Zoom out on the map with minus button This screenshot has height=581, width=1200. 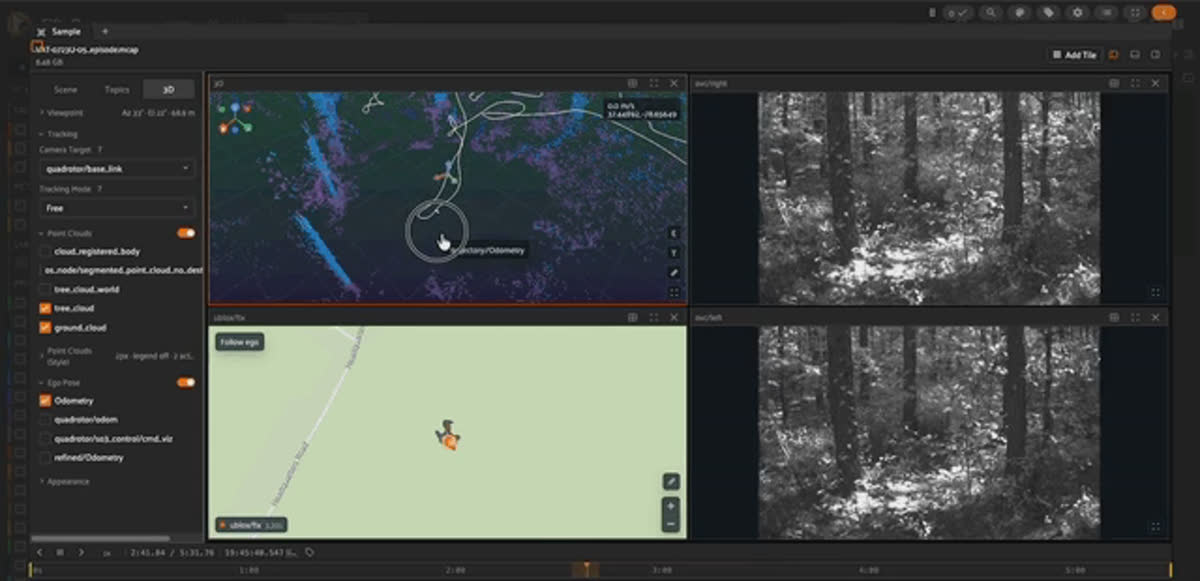click(671, 524)
